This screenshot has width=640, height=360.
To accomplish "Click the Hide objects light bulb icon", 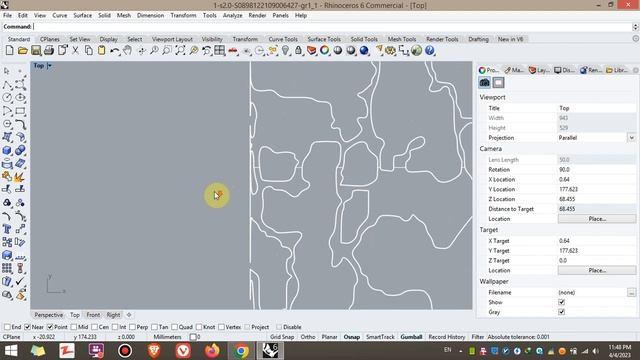I will (x=285, y=50).
